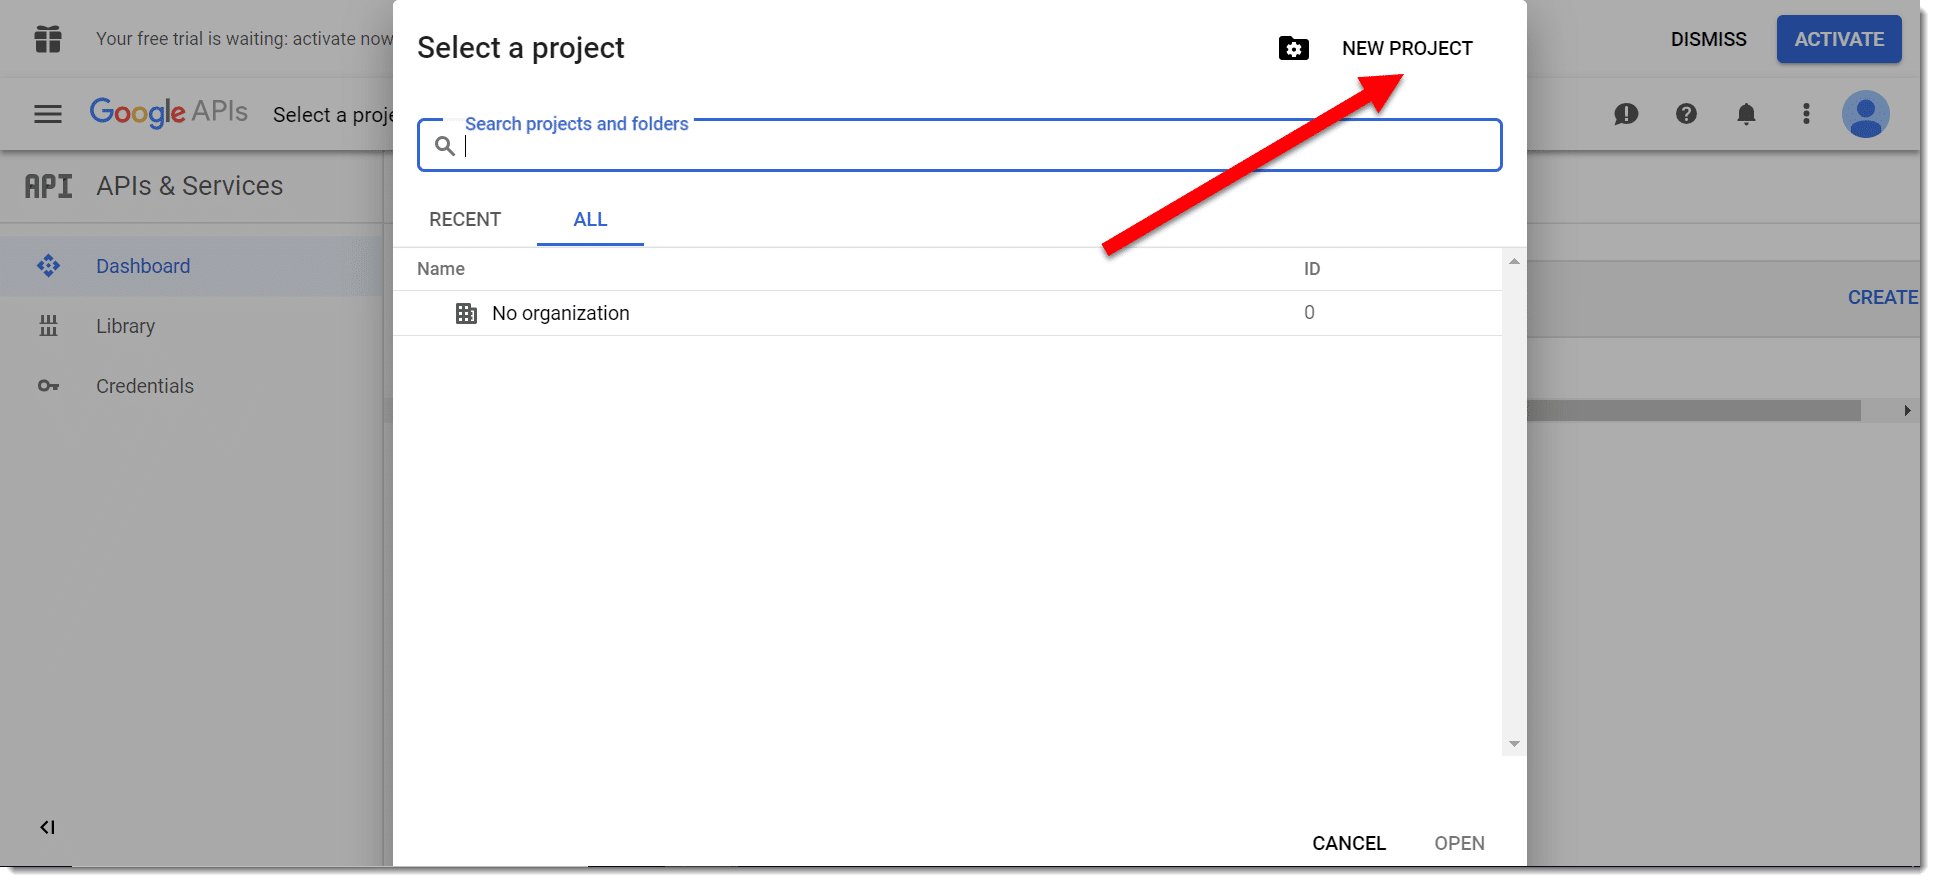
Task: Collapse the left sidebar panel
Action: click(47, 827)
